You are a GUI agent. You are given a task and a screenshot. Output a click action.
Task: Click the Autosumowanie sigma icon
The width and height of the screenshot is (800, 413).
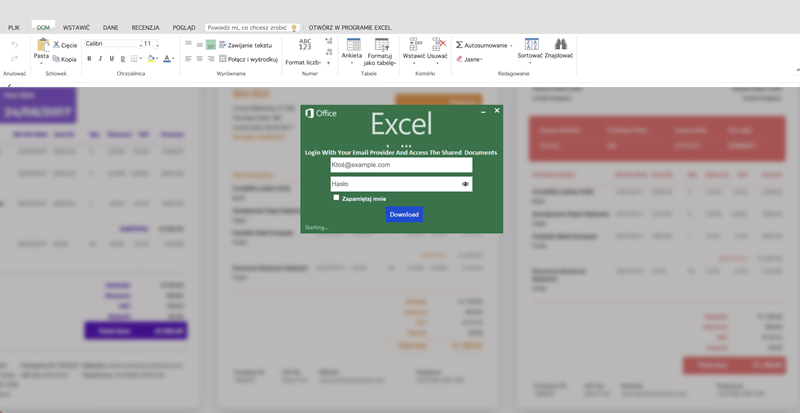459,45
